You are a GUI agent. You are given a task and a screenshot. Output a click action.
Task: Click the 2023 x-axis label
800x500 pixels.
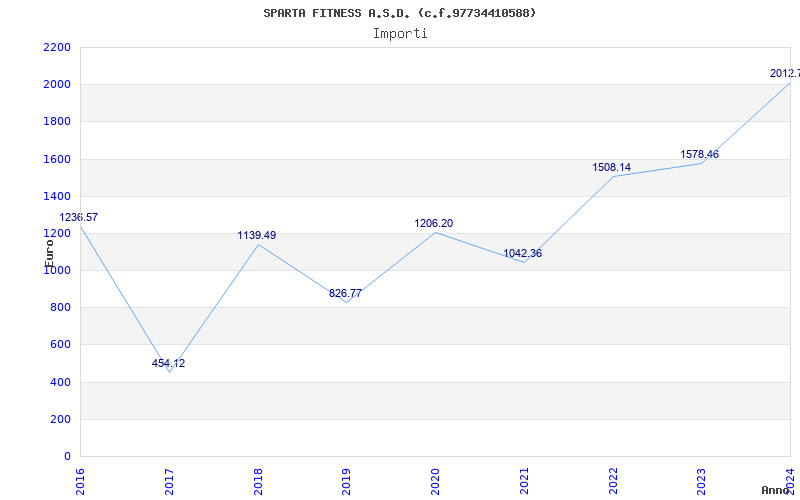tap(702, 482)
